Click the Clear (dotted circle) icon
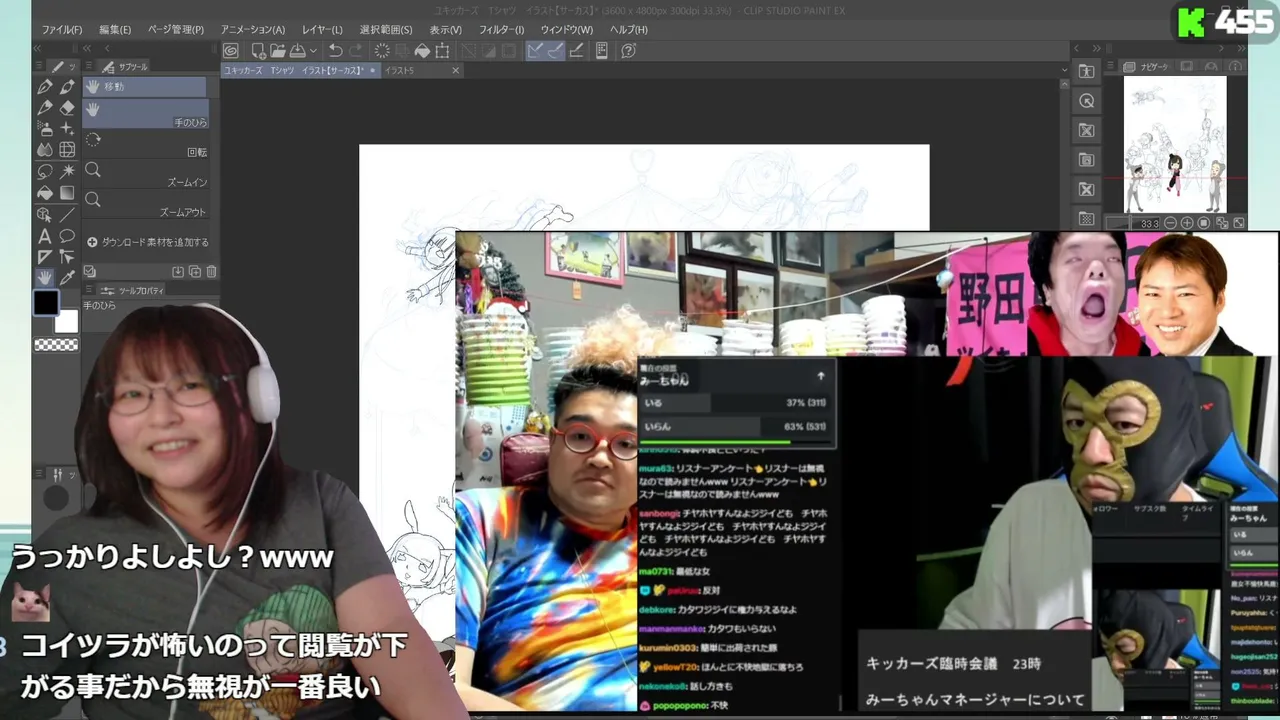The width and height of the screenshot is (1280, 720). coord(382,51)
